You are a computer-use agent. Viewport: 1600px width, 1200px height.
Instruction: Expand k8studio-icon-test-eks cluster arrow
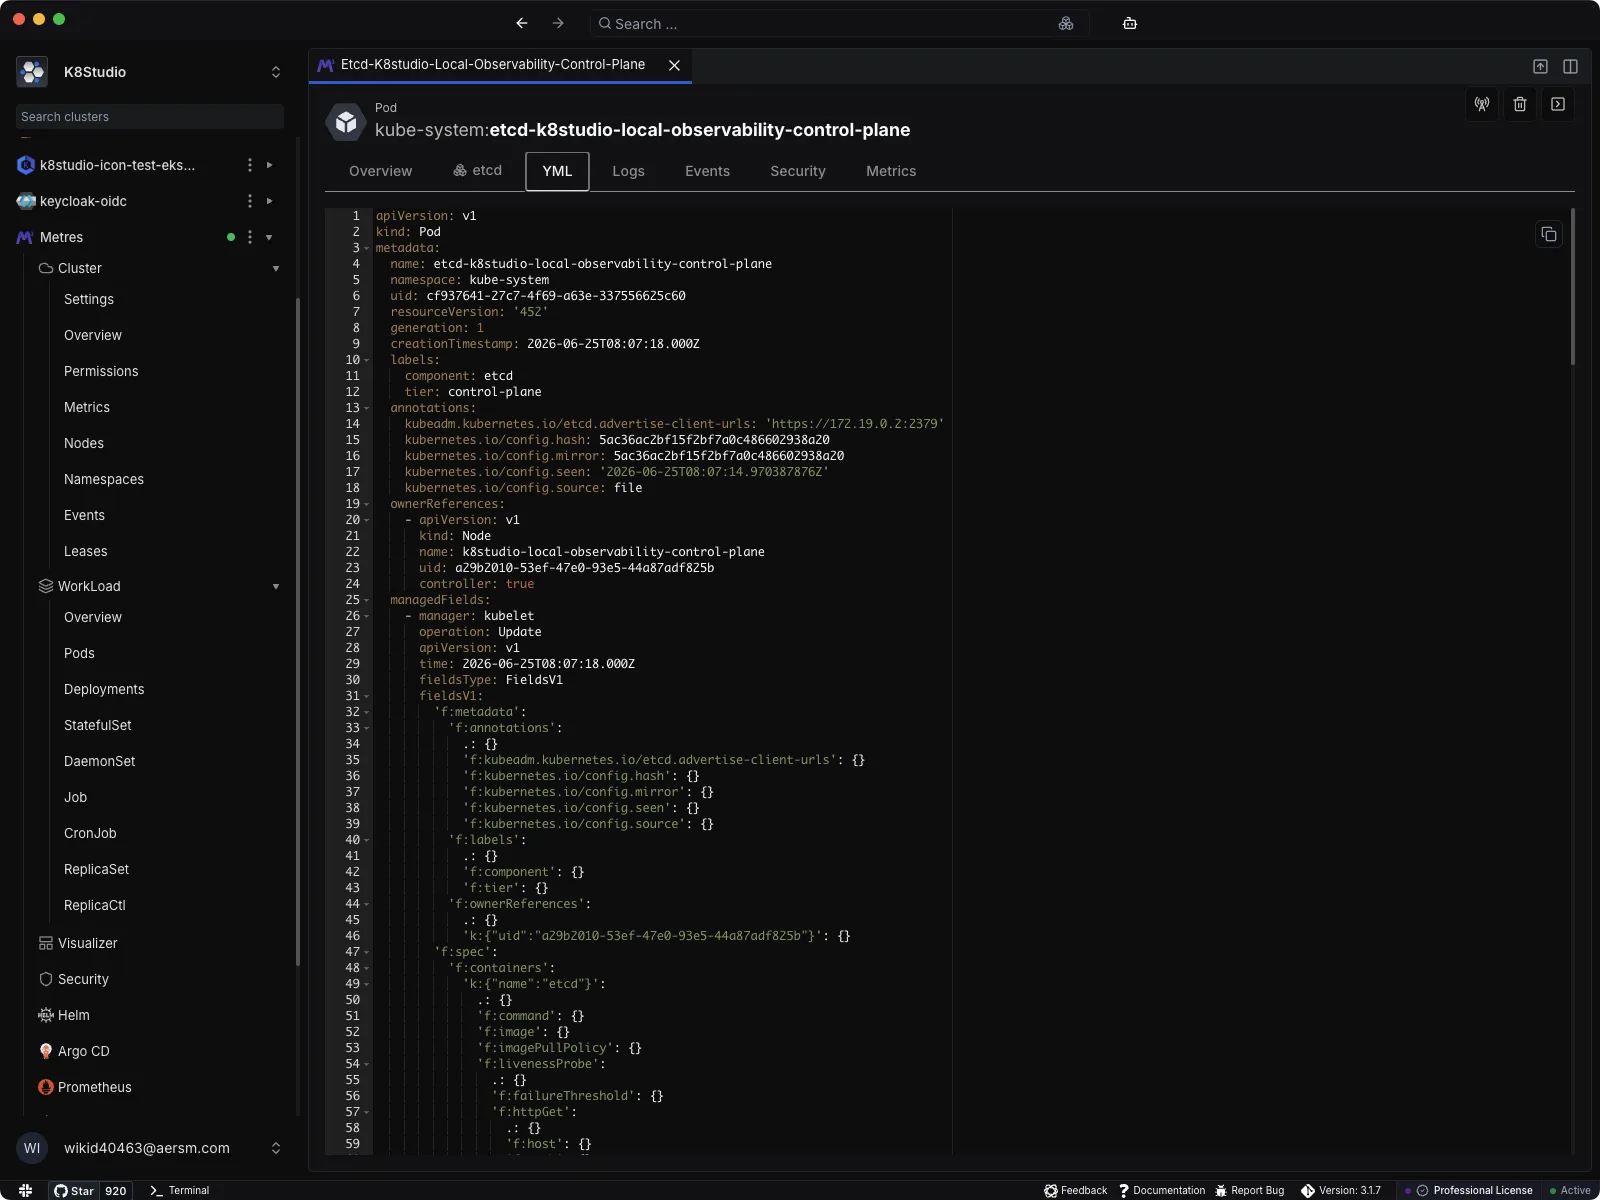click(x=270, y=165)
